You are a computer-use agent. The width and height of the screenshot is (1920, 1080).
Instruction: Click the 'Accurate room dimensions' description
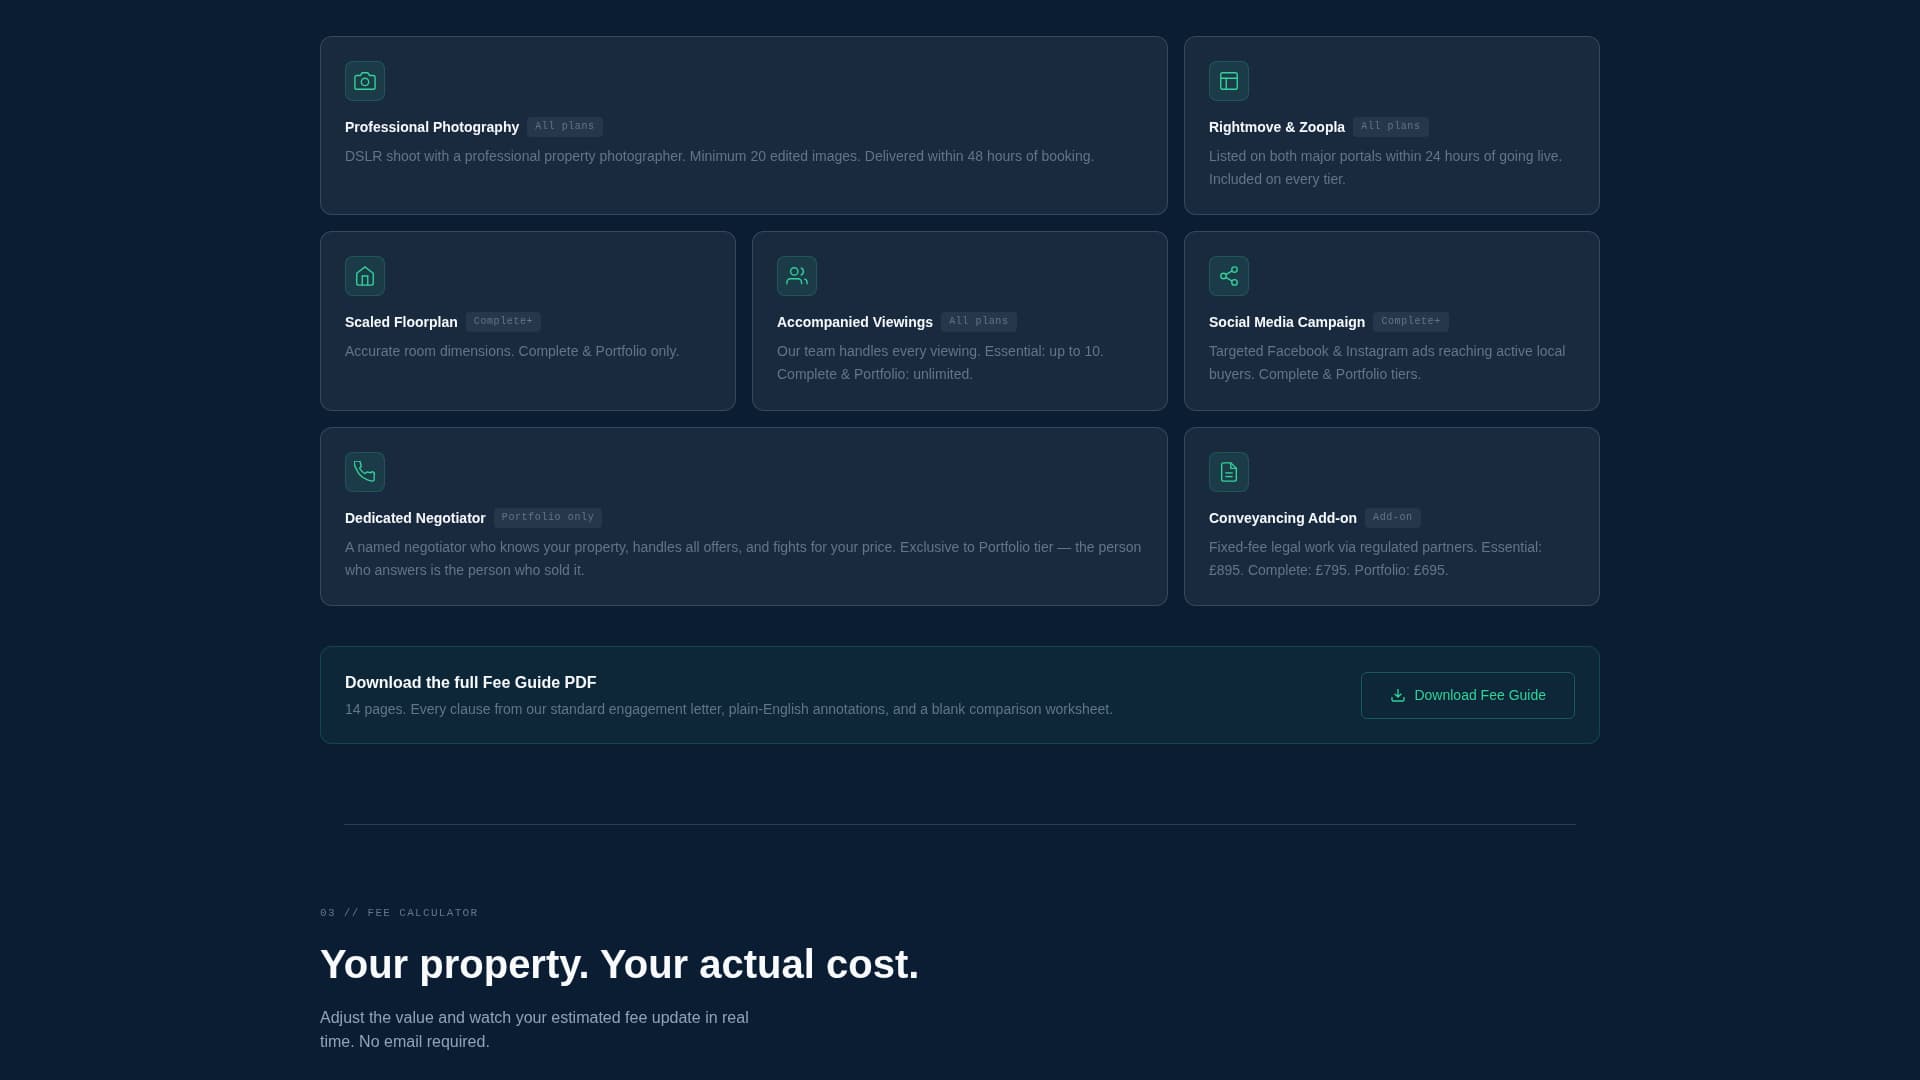(512, 351)
